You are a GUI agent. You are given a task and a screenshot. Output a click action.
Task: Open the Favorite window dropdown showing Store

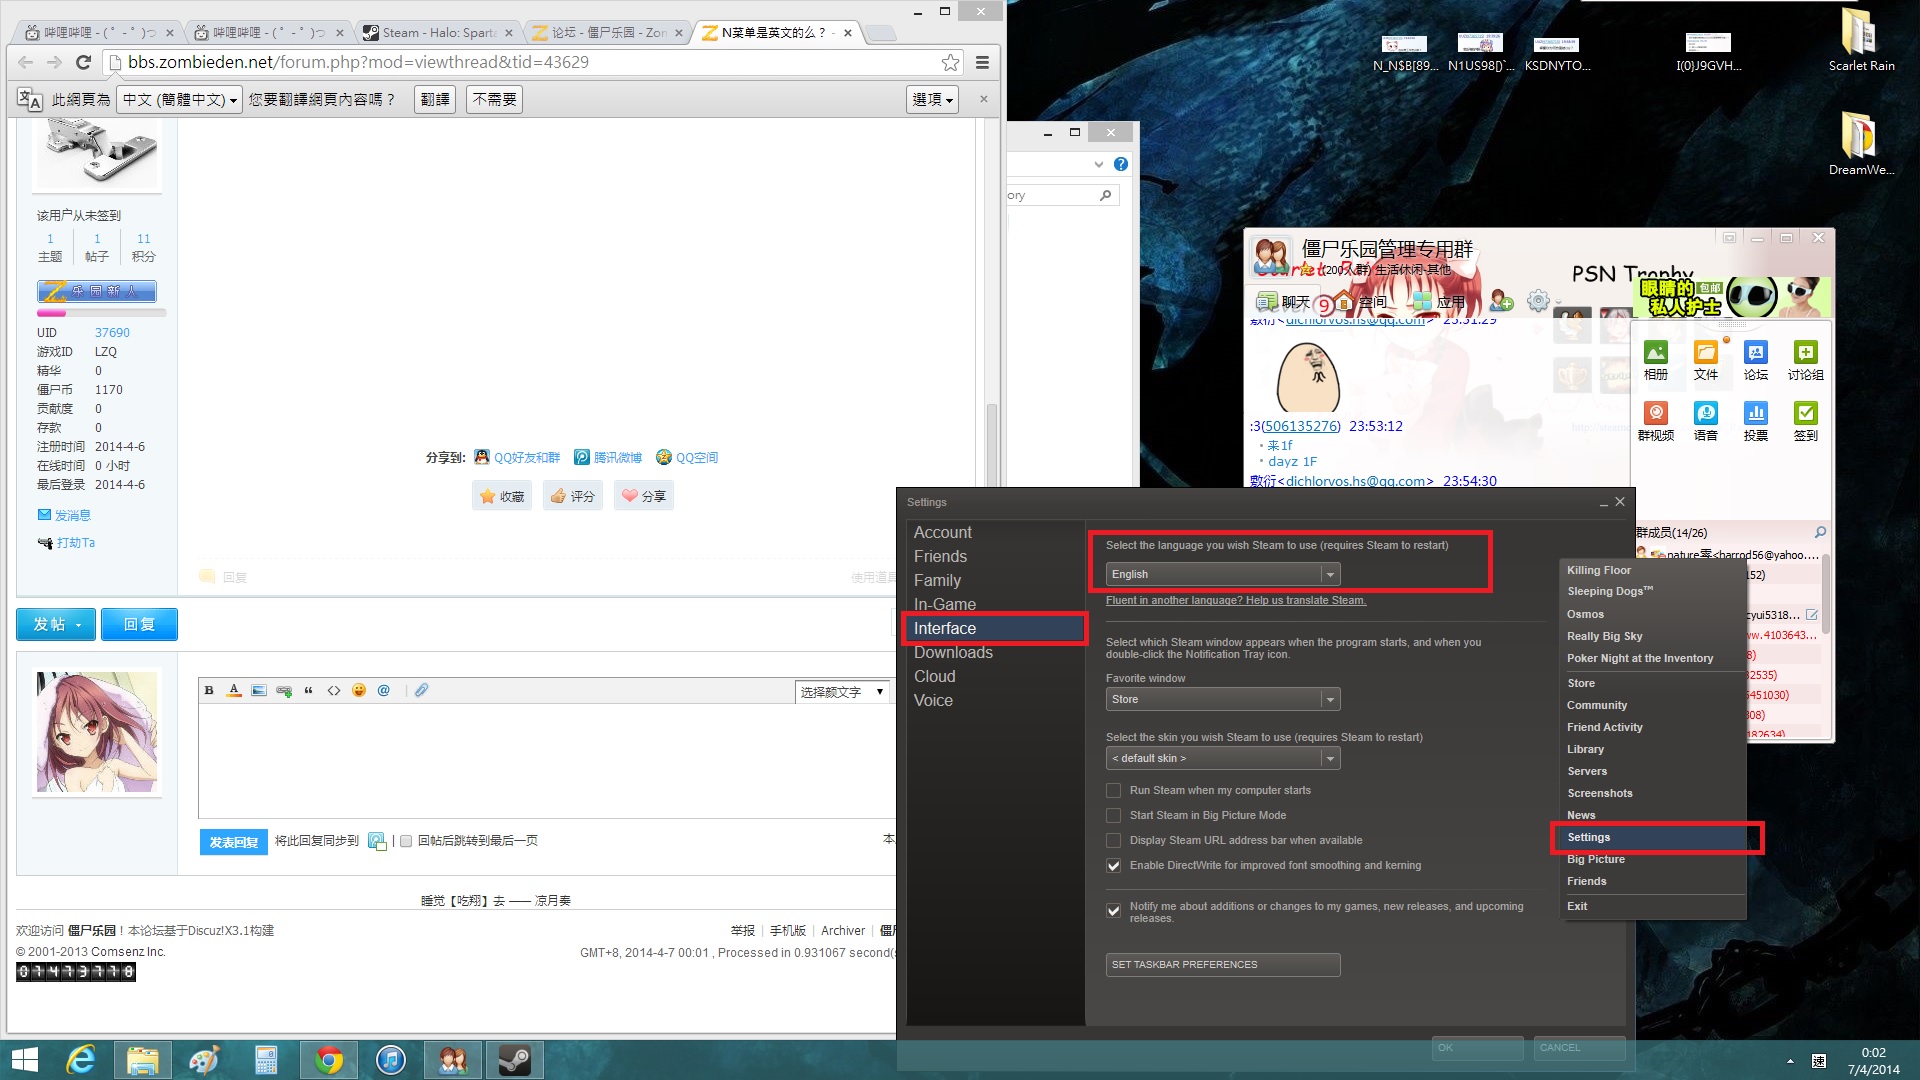pyautogui.click(x=1222, y=699)
